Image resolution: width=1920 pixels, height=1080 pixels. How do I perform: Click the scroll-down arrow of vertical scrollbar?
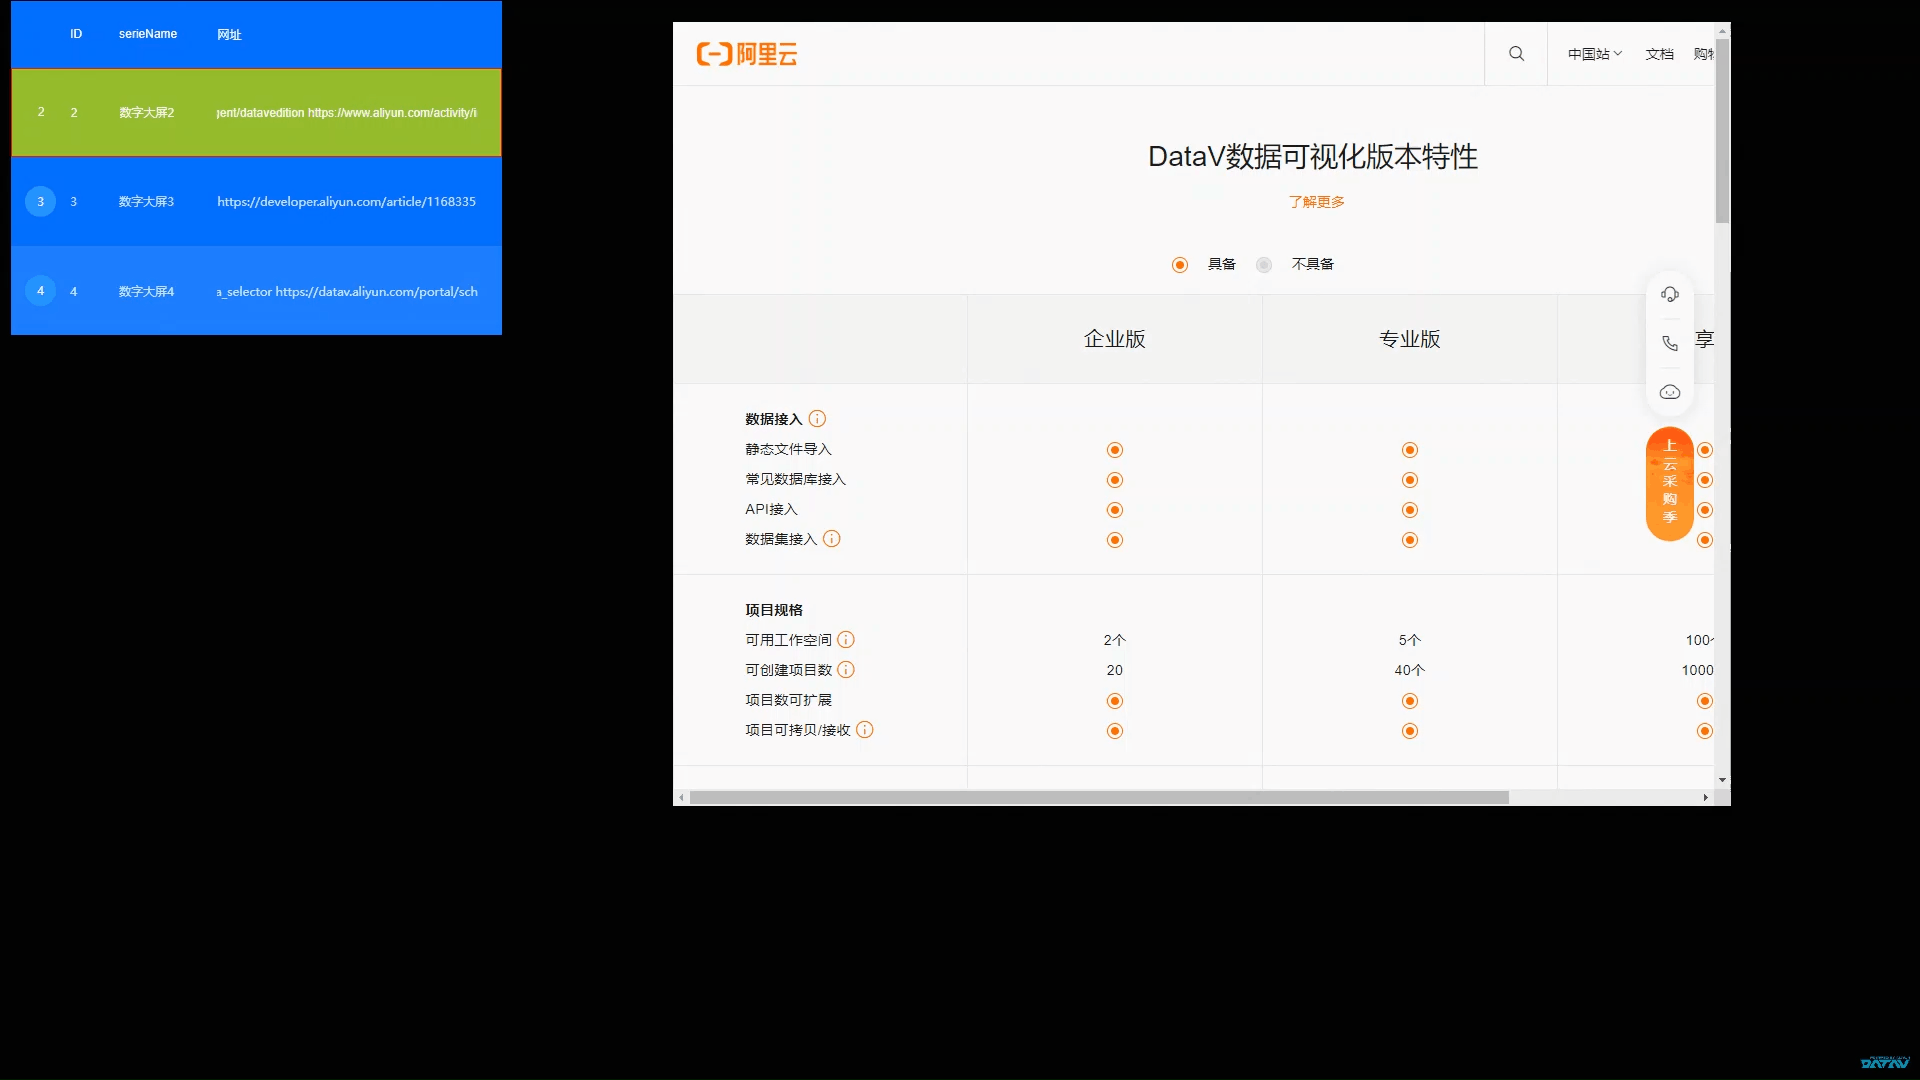(x=1722, y=780)
